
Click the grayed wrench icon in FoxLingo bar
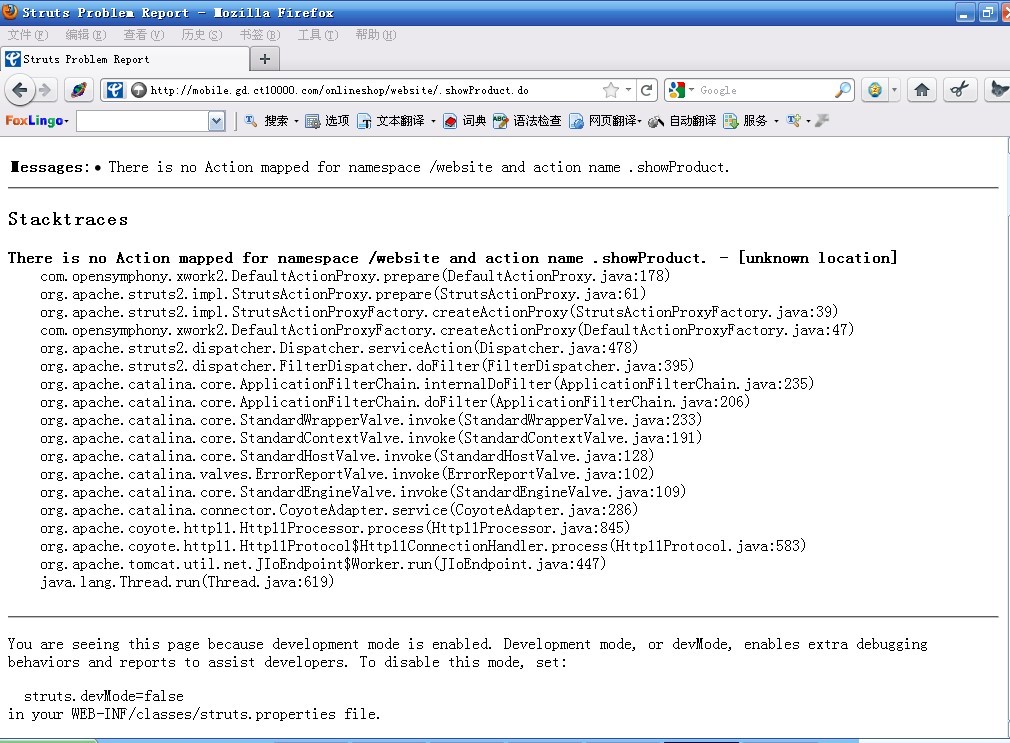(822, 121)
